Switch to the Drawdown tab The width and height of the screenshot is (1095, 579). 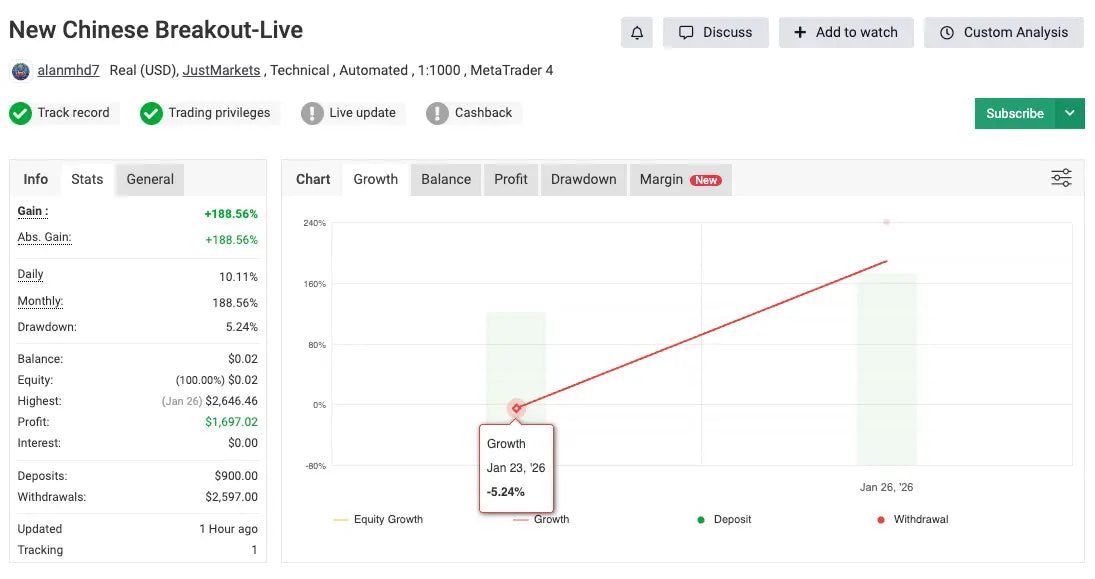point(584,179)
